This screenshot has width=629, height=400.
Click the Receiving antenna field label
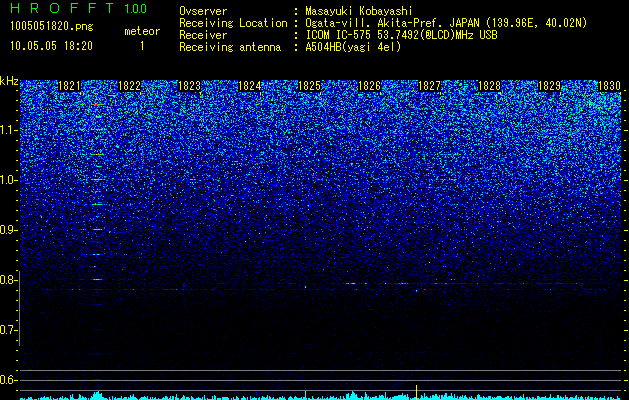tap(230, 47)
